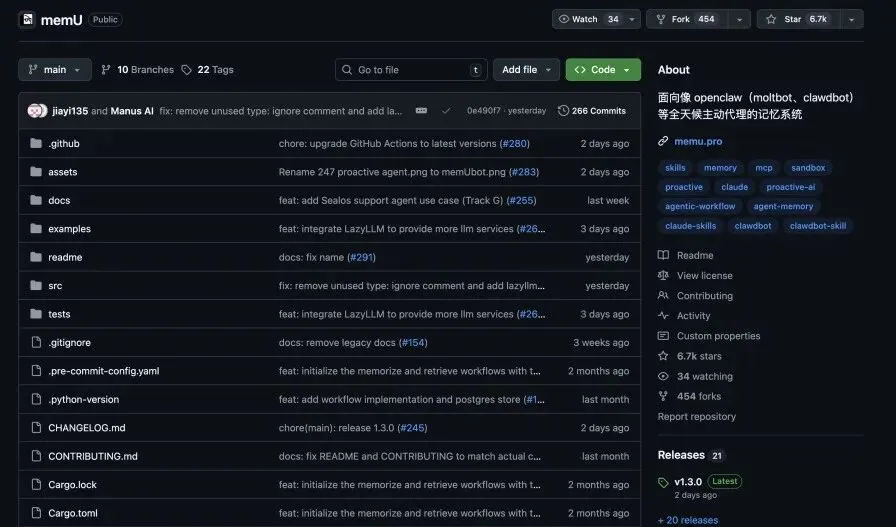Show the + 20 releases link
Viewport: 896px width, 527px height.
click(687, 520)
